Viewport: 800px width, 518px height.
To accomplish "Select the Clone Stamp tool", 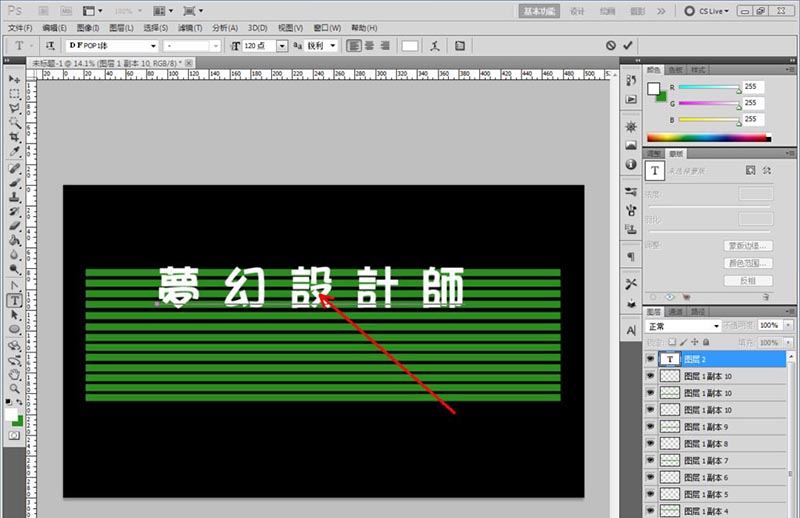I will pos(14,197).
